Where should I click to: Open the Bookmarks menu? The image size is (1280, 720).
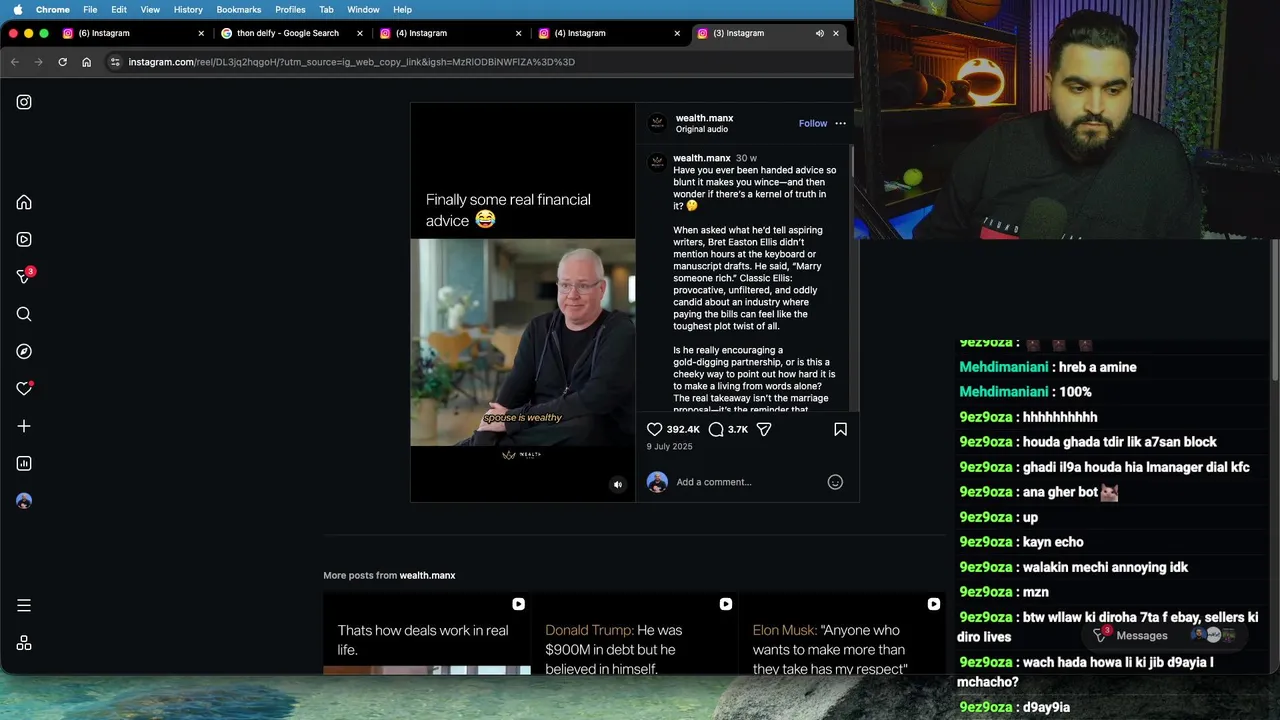(238, 9)
